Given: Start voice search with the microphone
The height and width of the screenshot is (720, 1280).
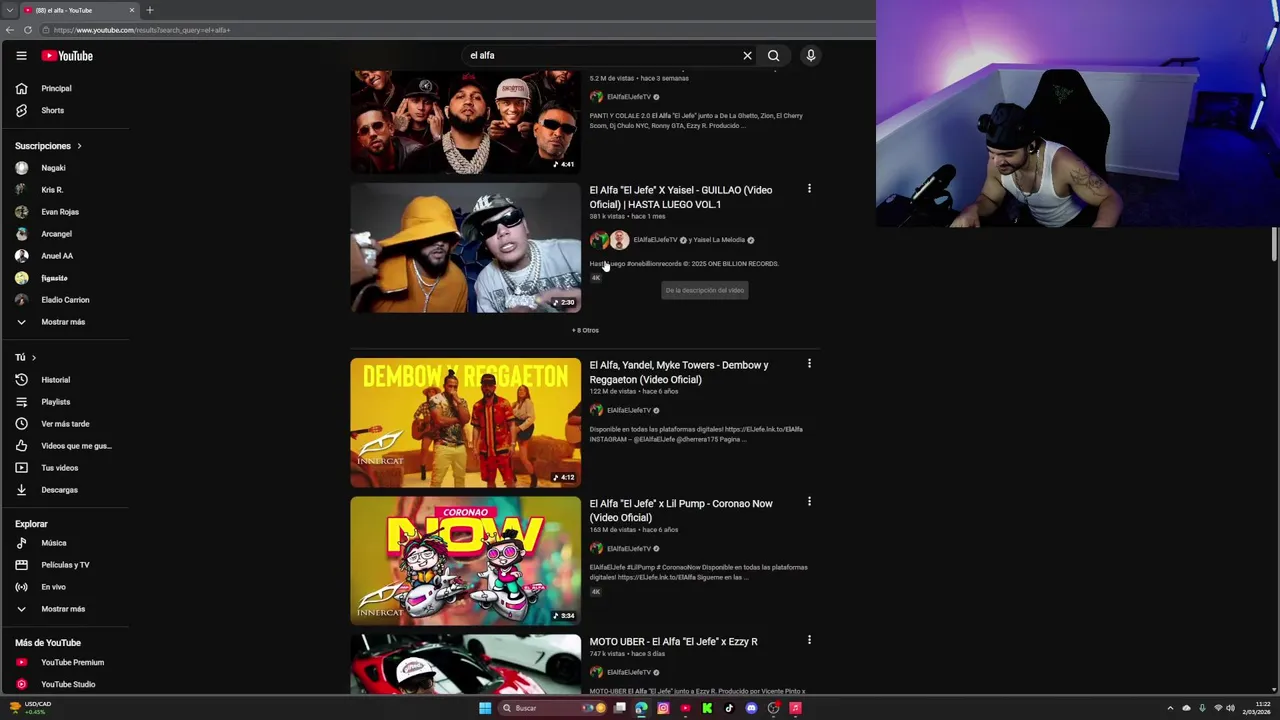Looking at the screenshot, I should 811,56.
